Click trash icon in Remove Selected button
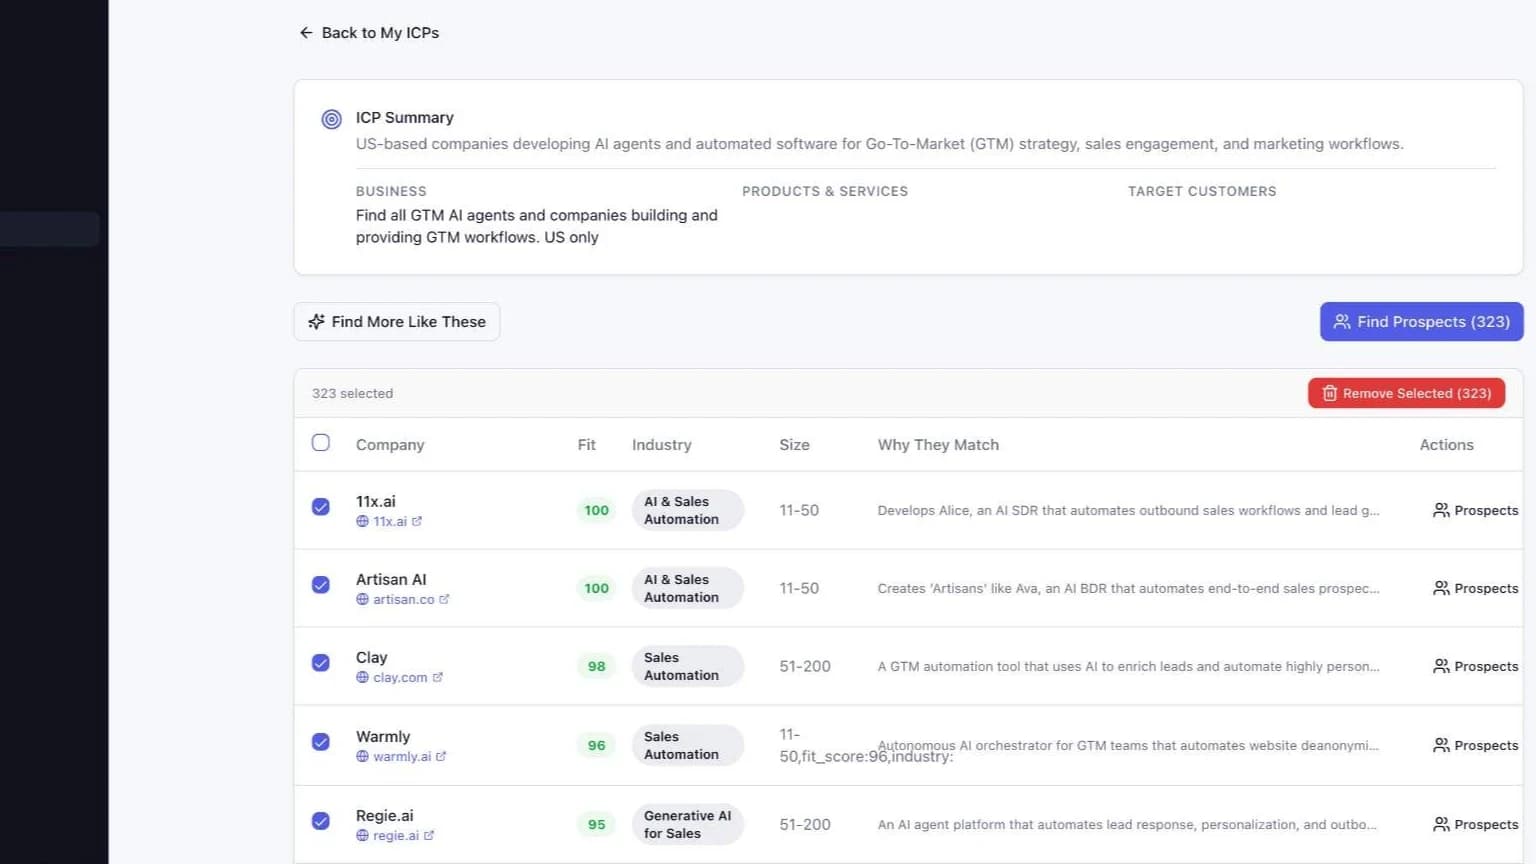The width and height of the screenshot is (1536, 864). click(1329, 393)
